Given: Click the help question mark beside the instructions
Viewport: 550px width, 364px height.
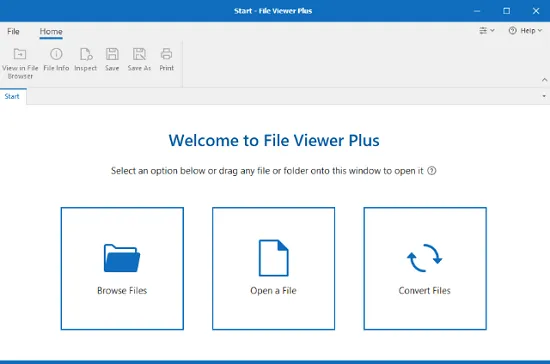Looking at the screenshot, I should [x=432, y=171].
